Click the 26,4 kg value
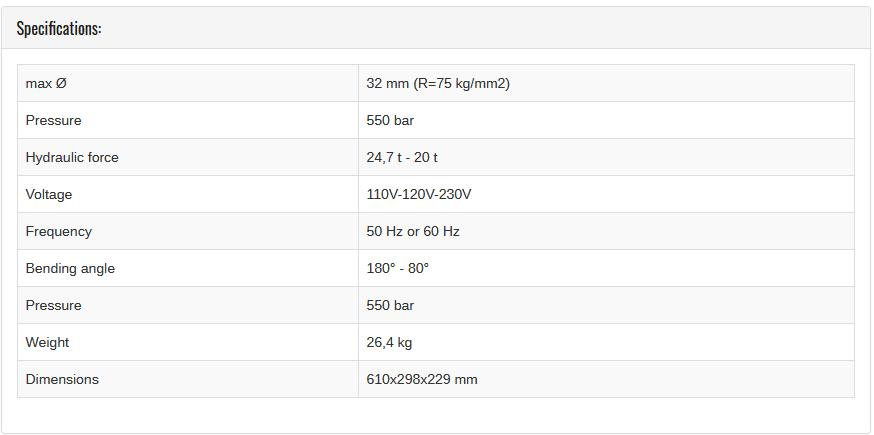This screenshot has height=435, width=874. (x=389, y=342)
